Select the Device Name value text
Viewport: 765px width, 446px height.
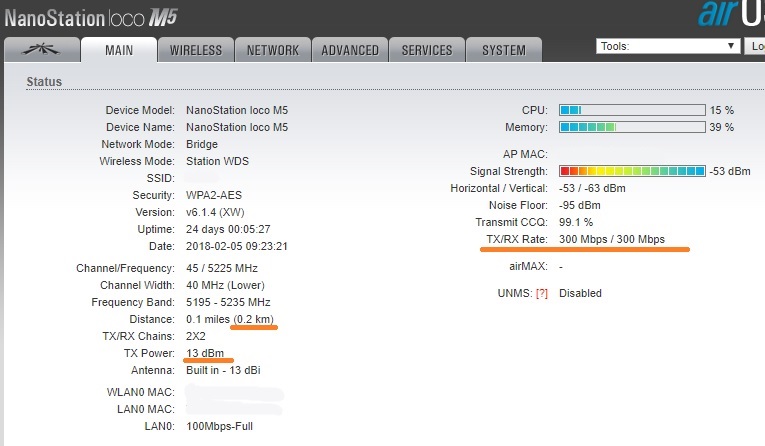click(237, 127)
